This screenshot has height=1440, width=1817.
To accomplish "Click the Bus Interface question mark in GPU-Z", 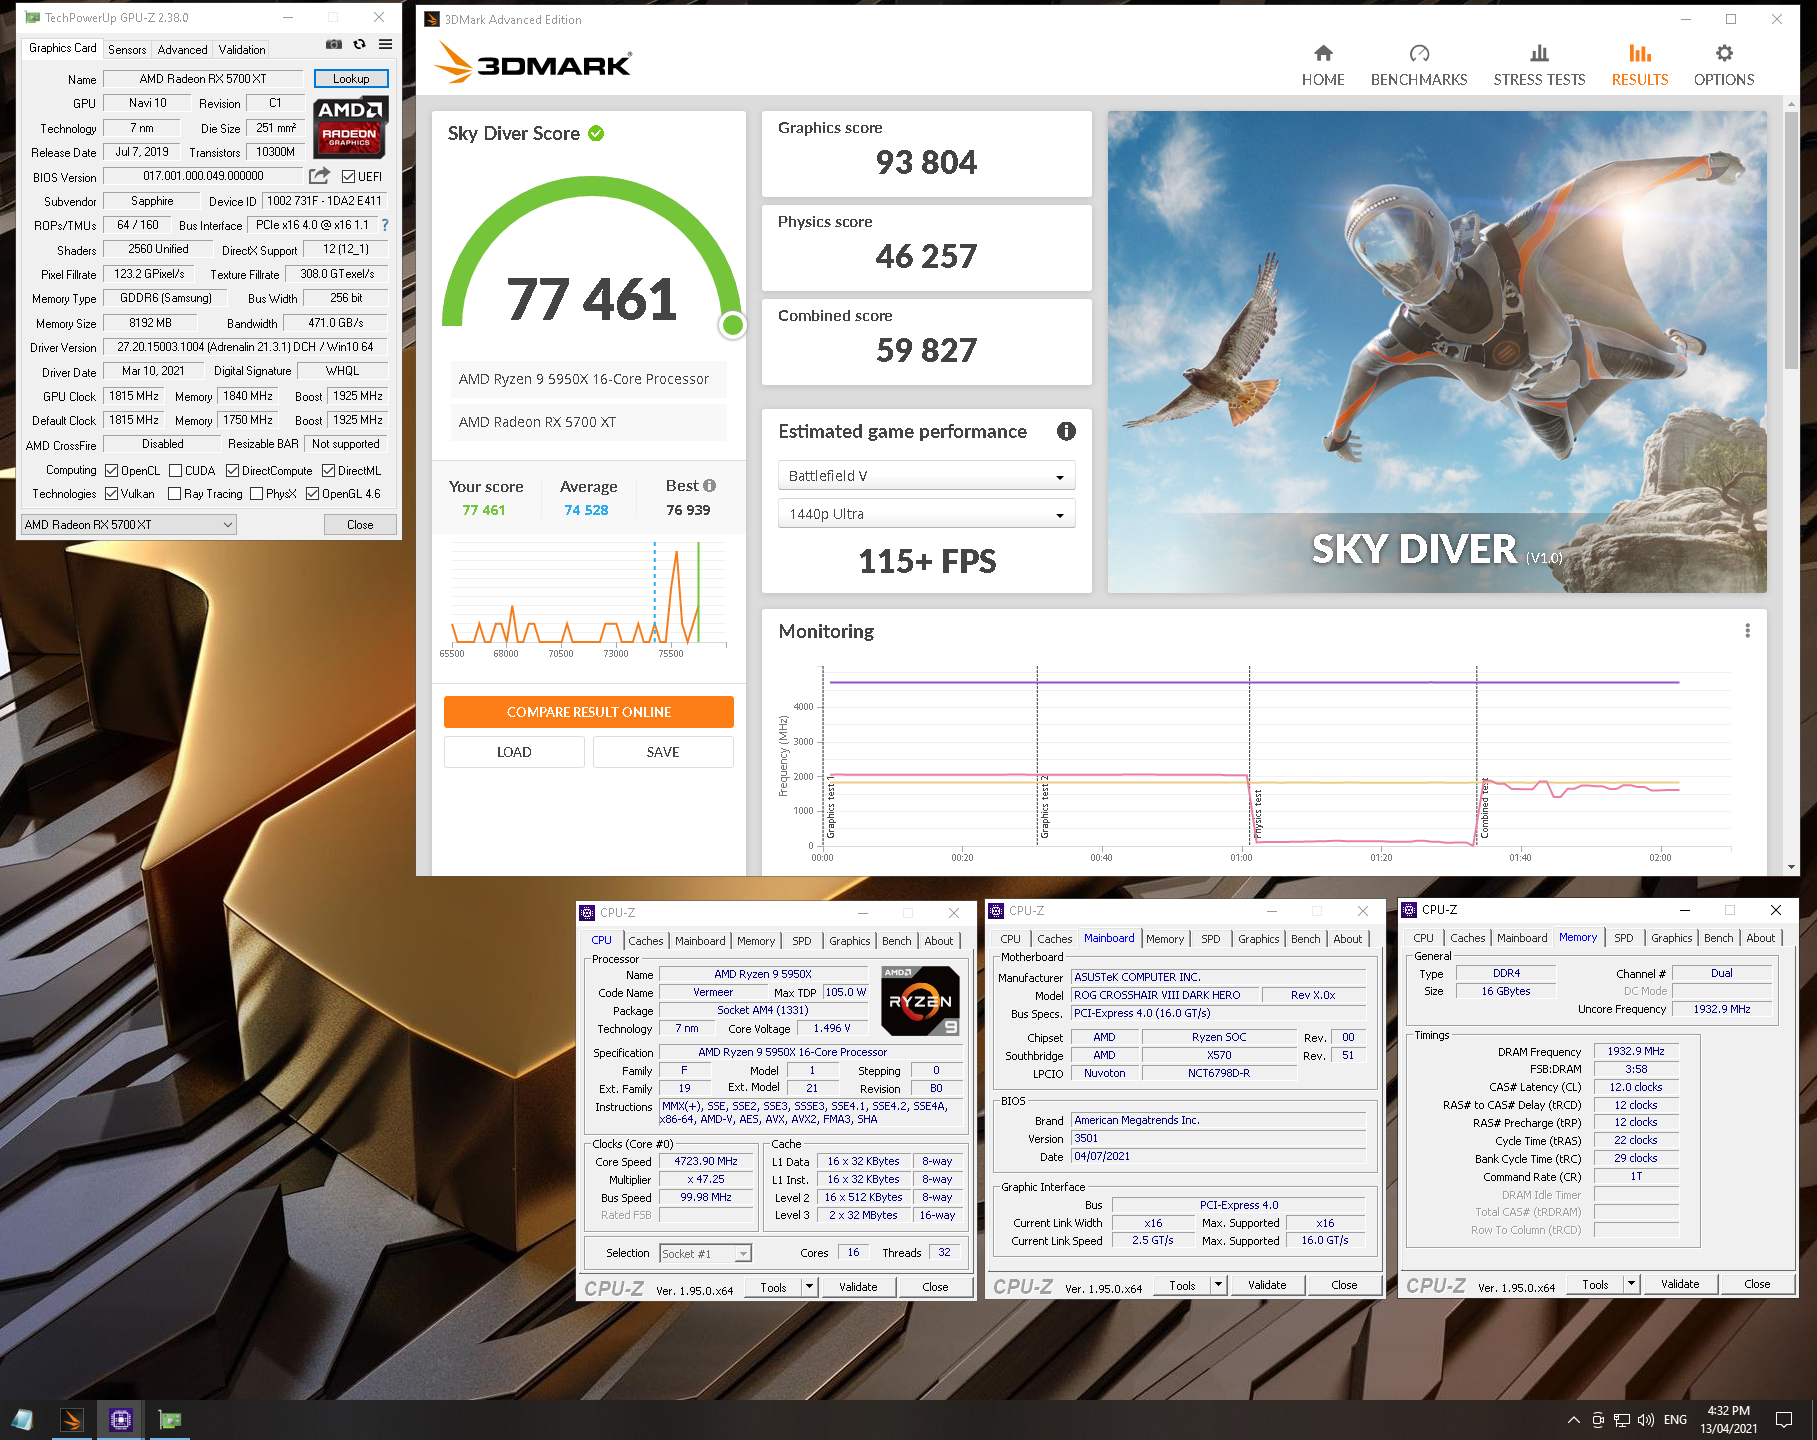I will point(385,225).
